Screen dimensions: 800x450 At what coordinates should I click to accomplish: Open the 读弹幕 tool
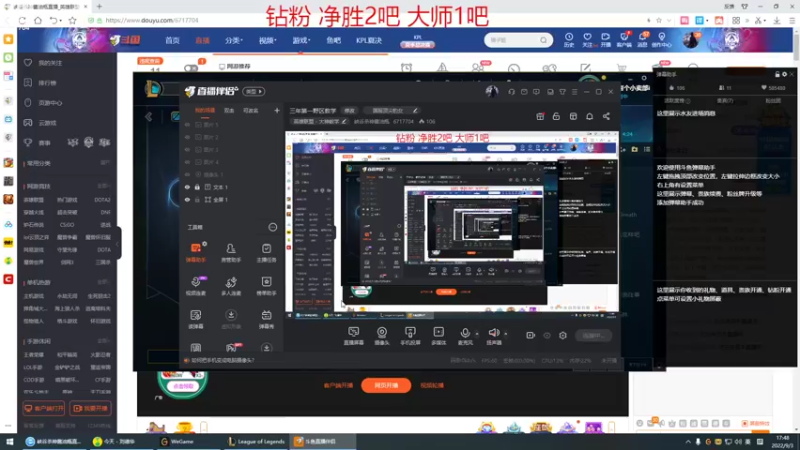[196, 319]
